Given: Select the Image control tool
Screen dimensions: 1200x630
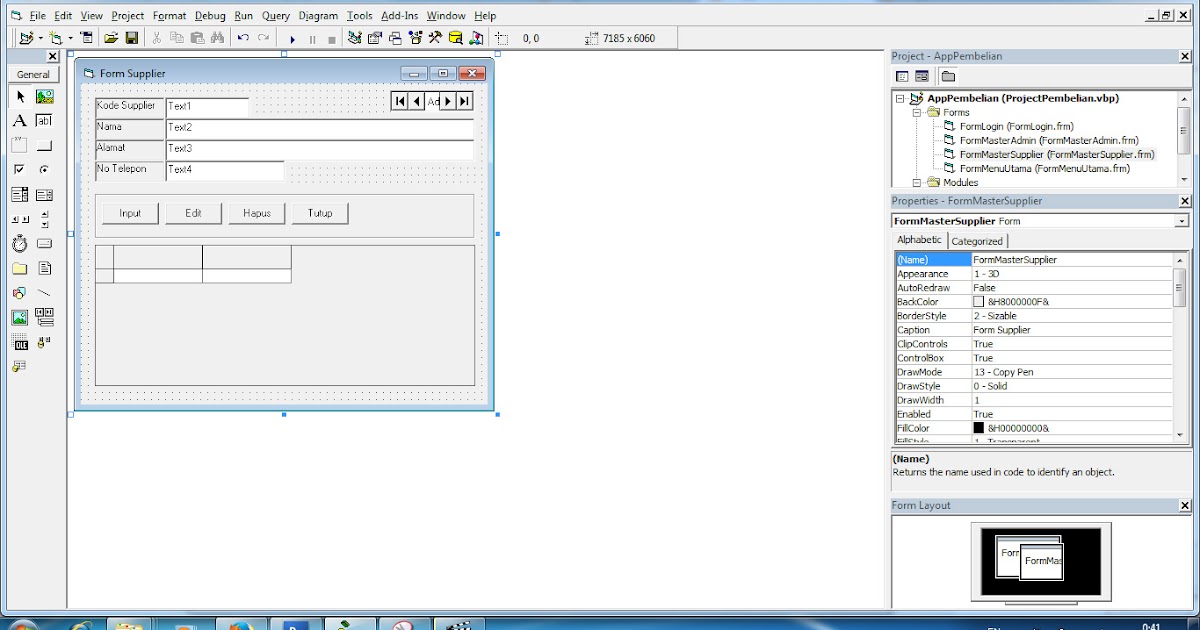Looking at the screenshot, I should (19, 317).
